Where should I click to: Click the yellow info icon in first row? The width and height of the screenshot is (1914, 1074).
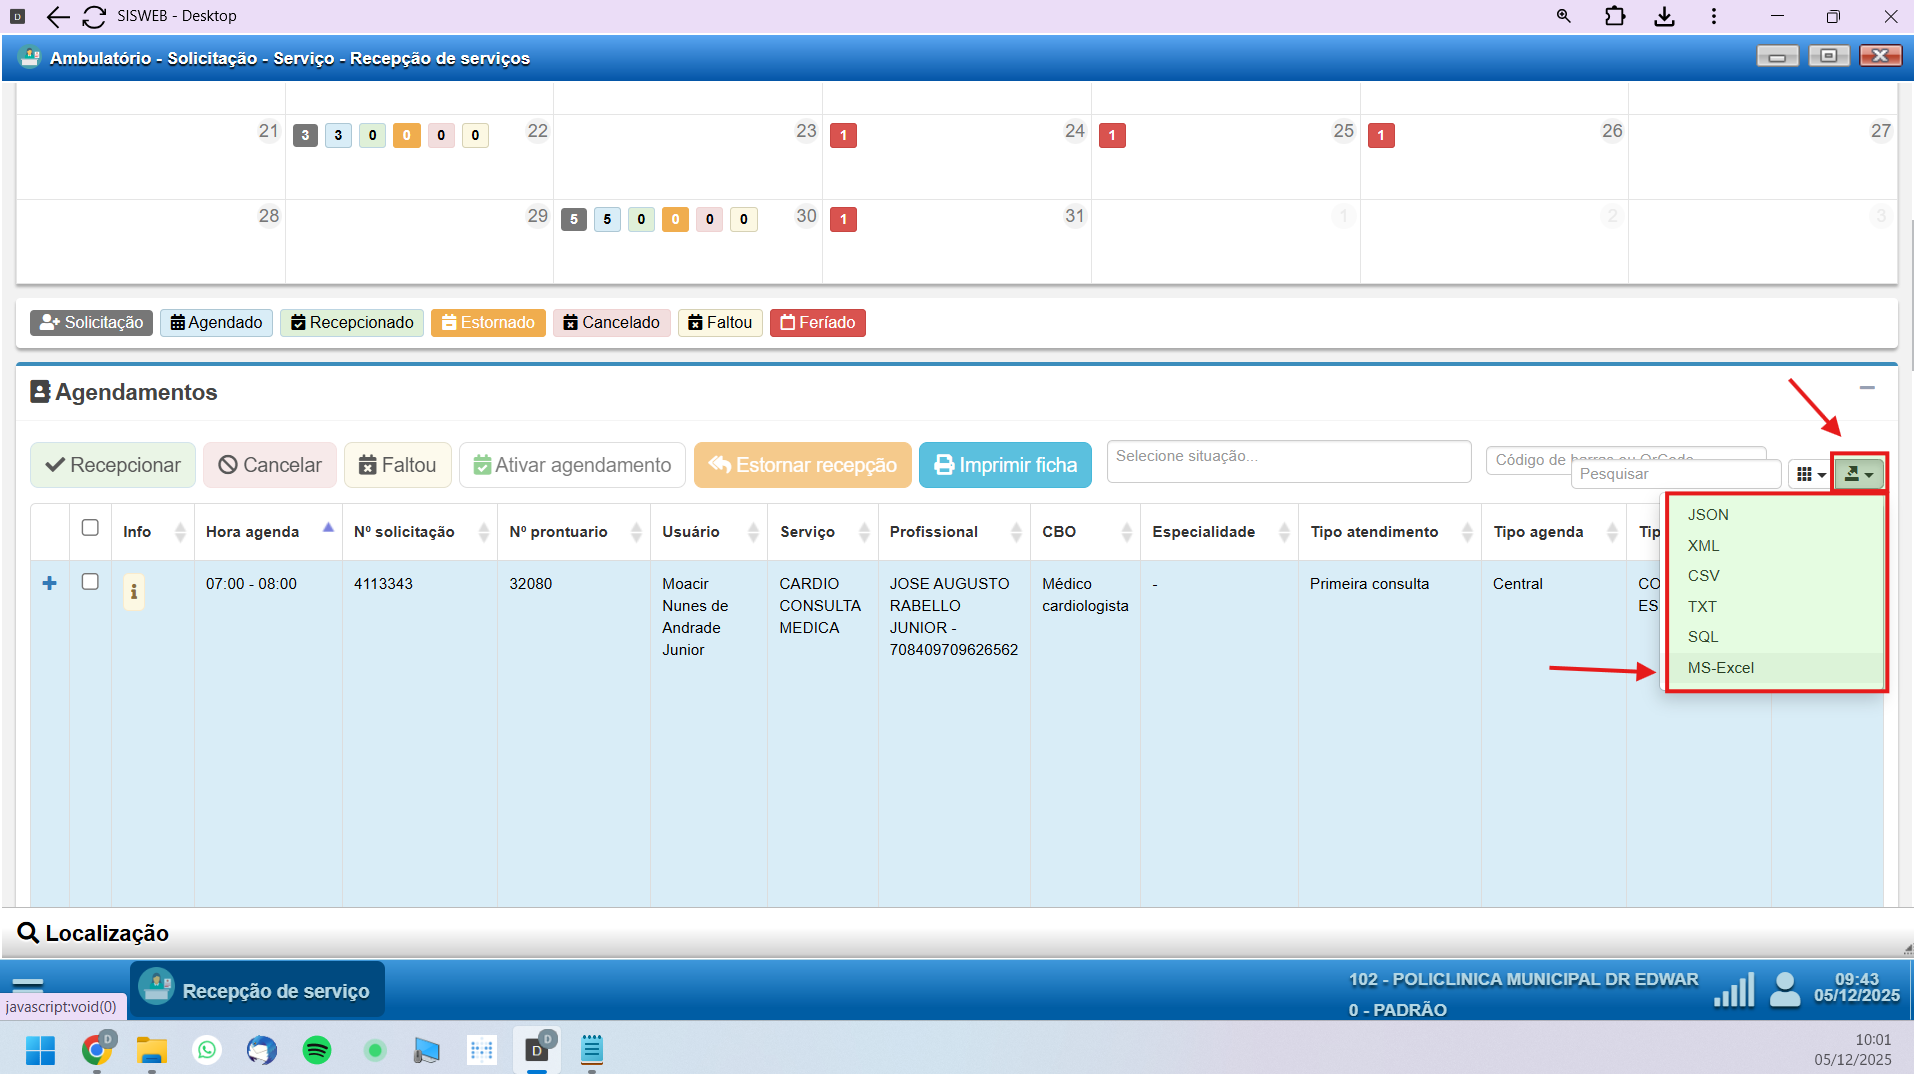[x=133, y=592]
